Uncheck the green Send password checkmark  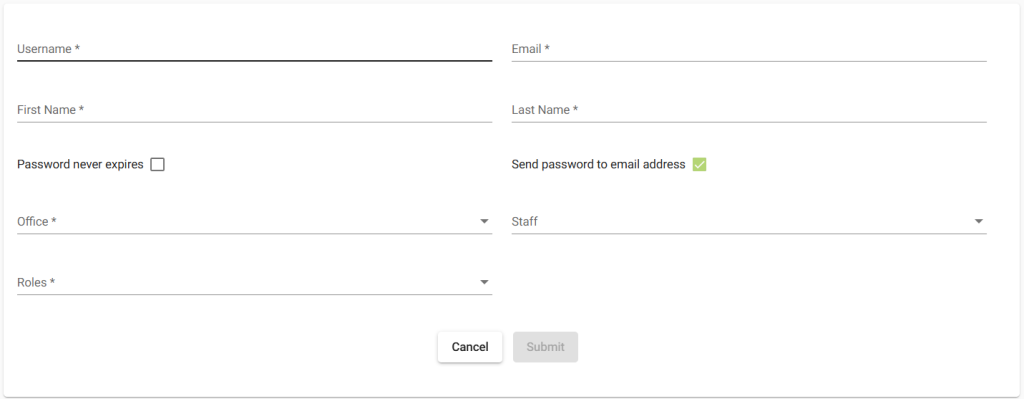(699, 165)
